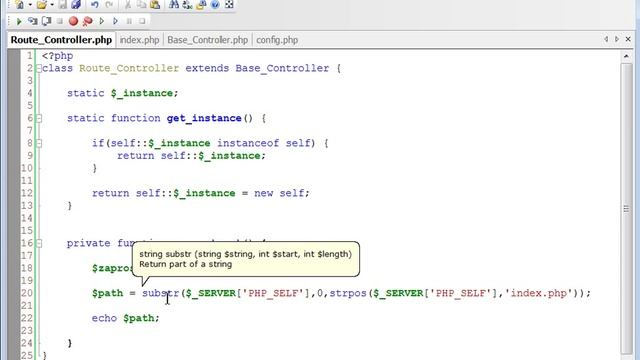Click the run-in-window debug toolbar icon

[46, 21]
